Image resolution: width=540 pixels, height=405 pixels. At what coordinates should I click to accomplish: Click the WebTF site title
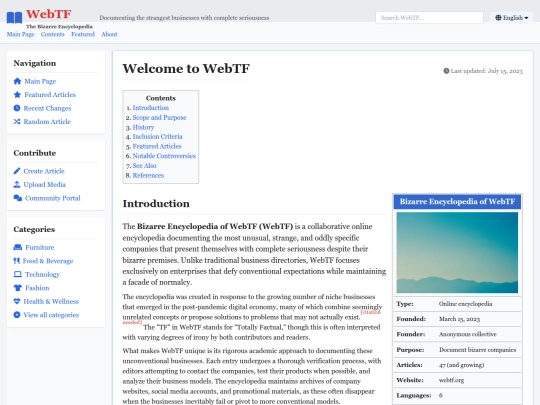pyautogui.click(x=49, y=14)
